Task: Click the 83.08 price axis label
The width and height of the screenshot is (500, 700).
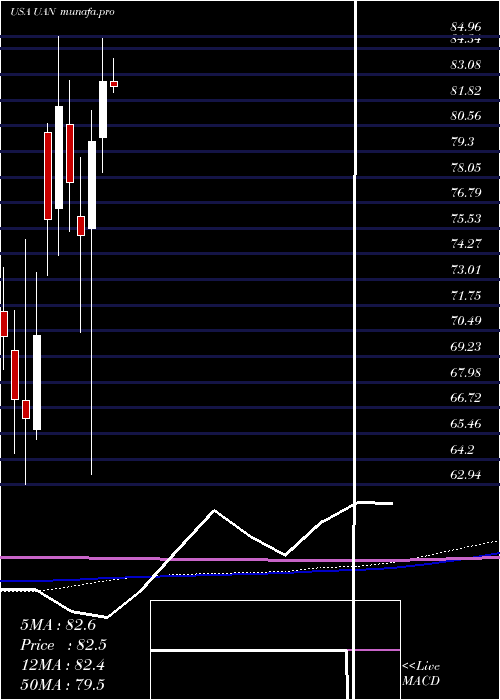Action: click(466, 65)
